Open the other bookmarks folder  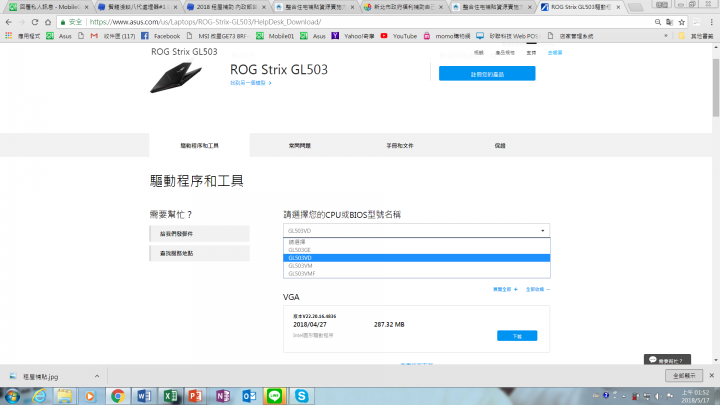click(696, 36)
